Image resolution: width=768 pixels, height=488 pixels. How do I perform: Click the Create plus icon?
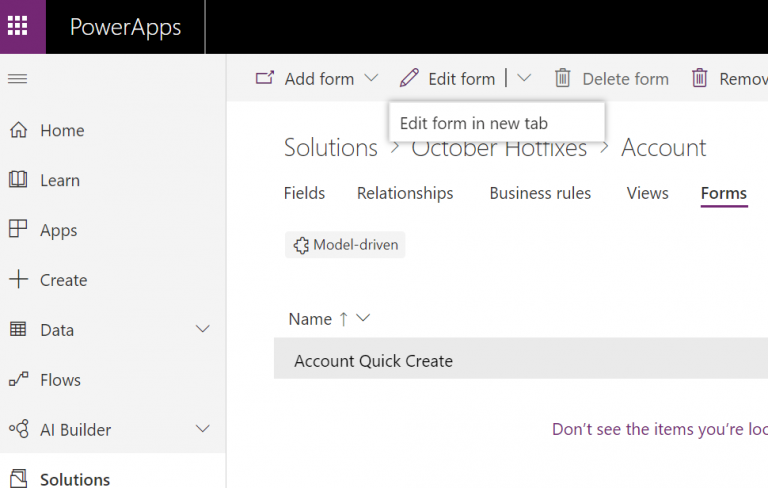coord(19,279)
